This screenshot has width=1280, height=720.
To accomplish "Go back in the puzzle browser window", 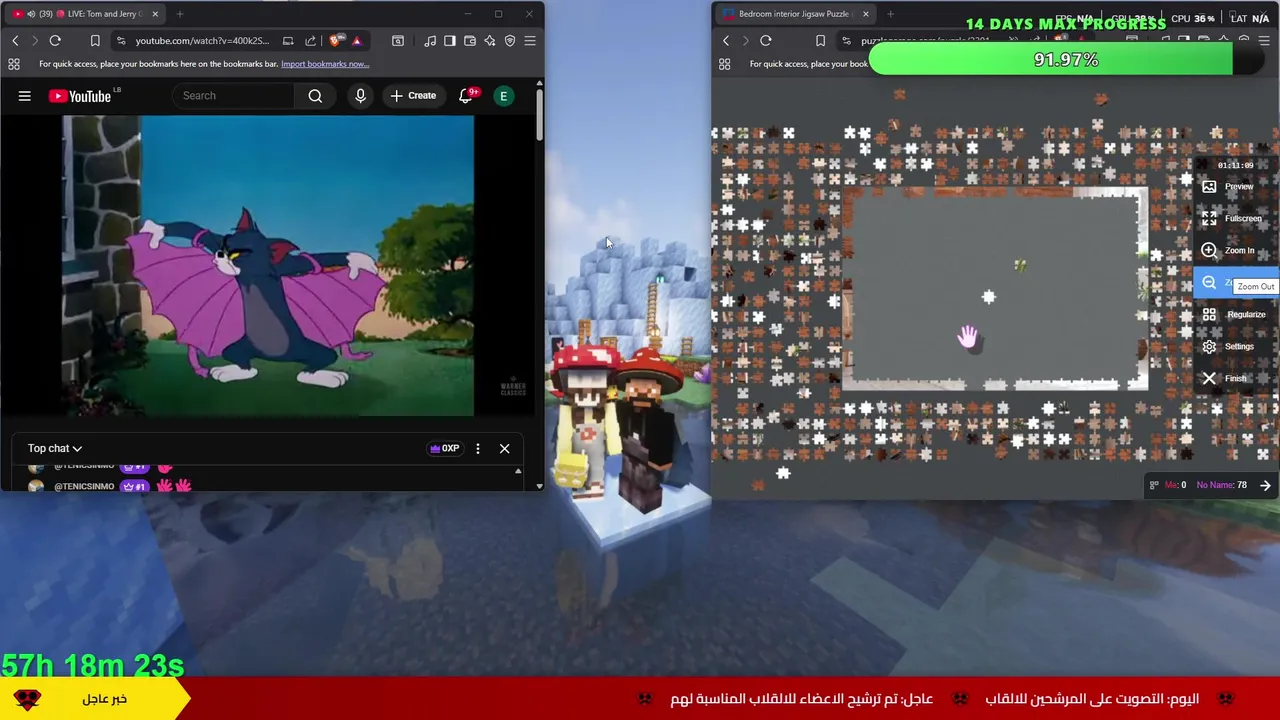I will (x=726, y=41).
